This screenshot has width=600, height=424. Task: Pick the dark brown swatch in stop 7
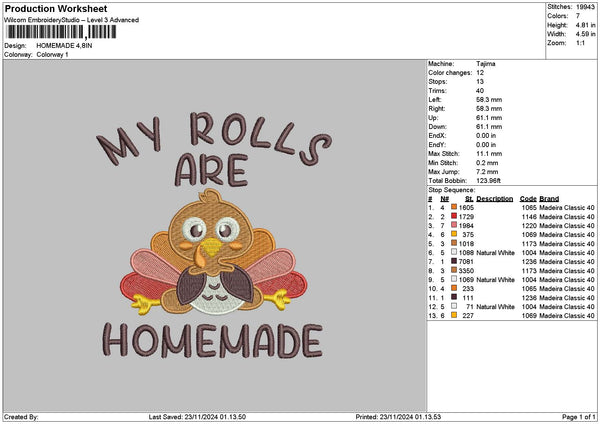[454, 261]
